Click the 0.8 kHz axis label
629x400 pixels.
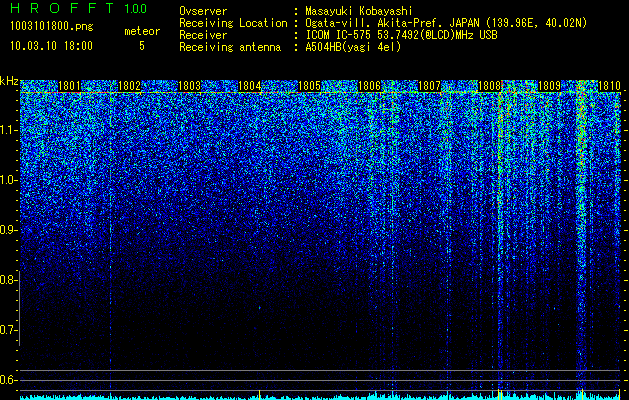pos(9,280)
